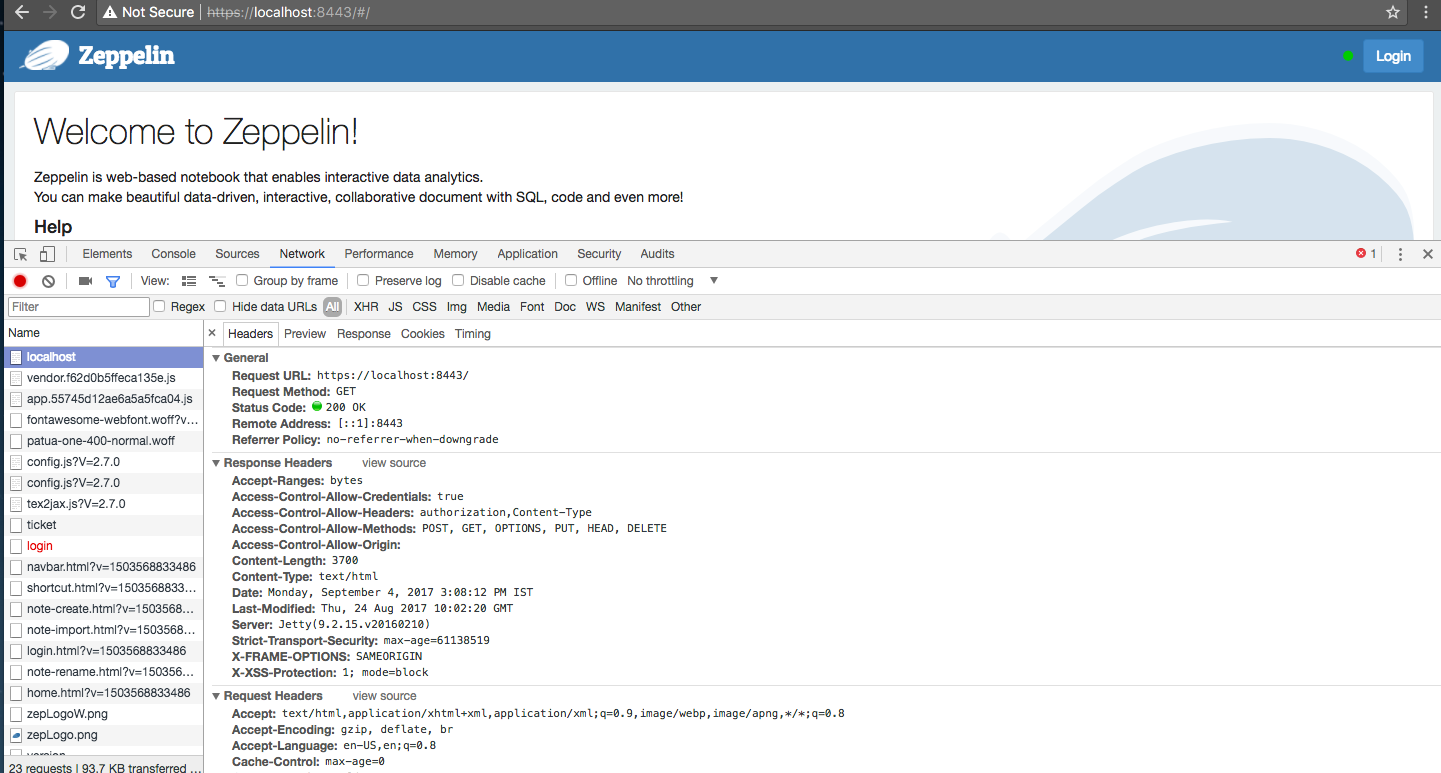Open the Elements tab

coord(107,254)
